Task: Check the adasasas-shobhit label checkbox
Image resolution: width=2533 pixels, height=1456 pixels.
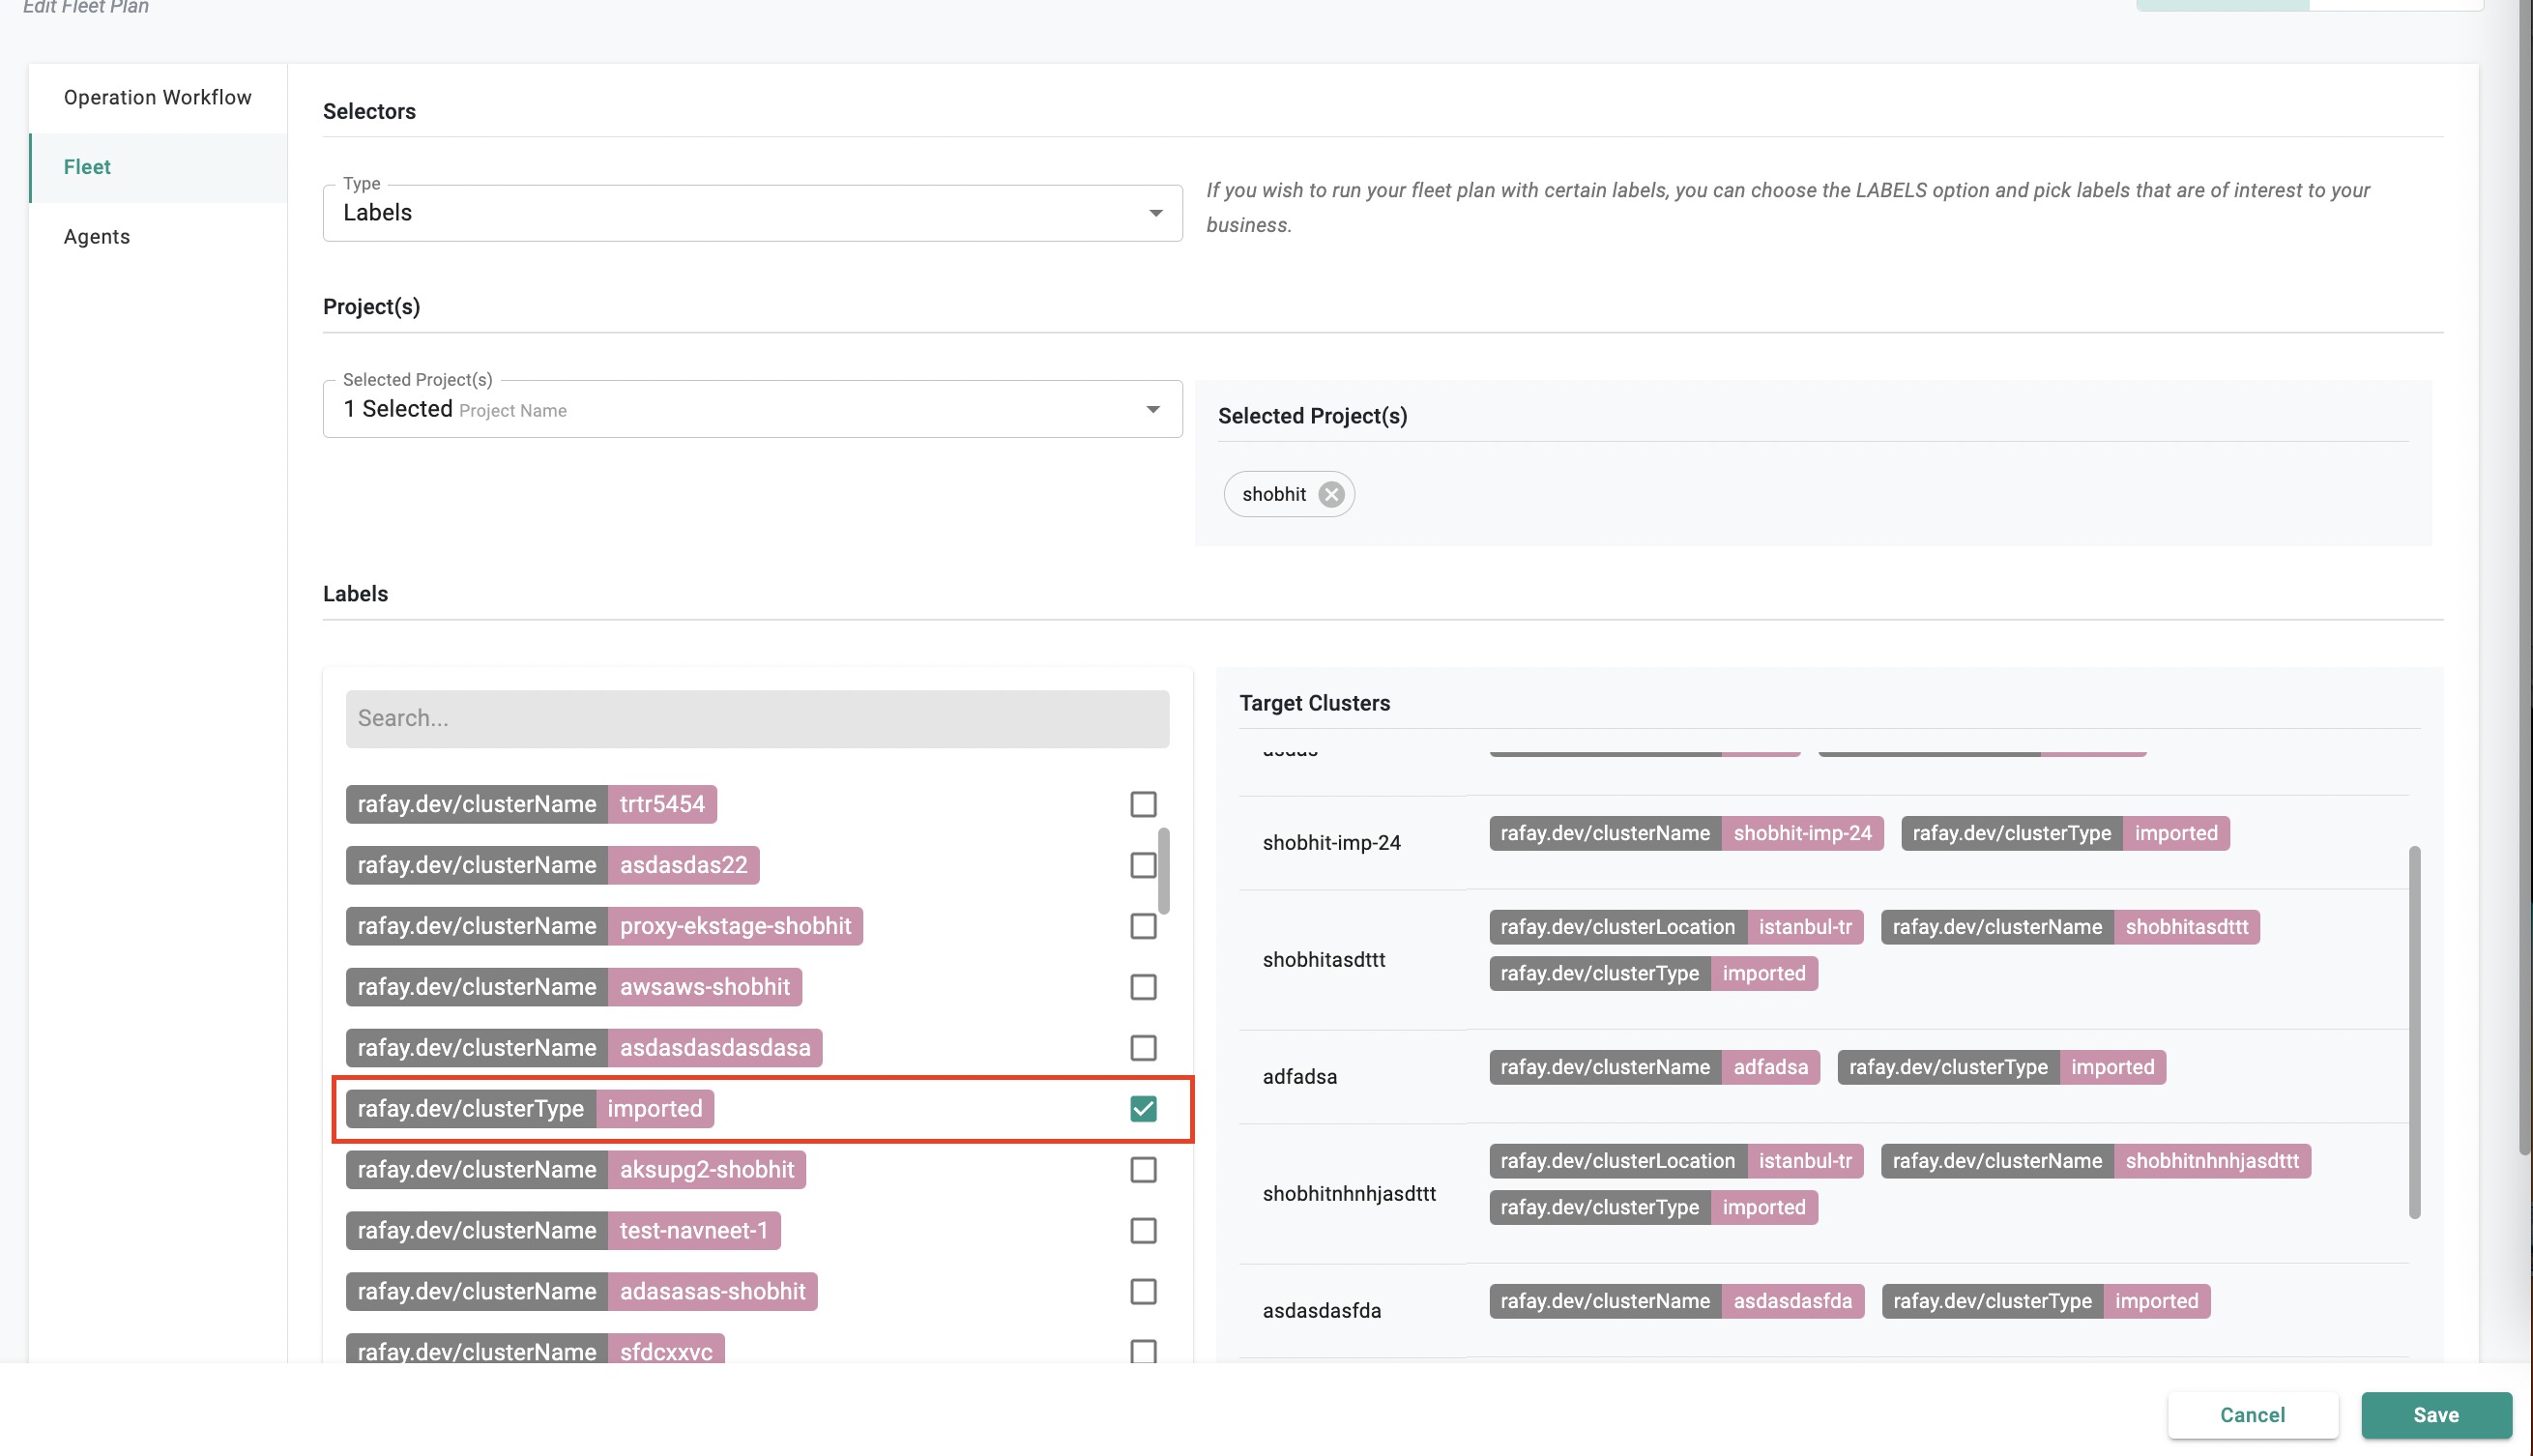Action: [x=1143, y=1291]
